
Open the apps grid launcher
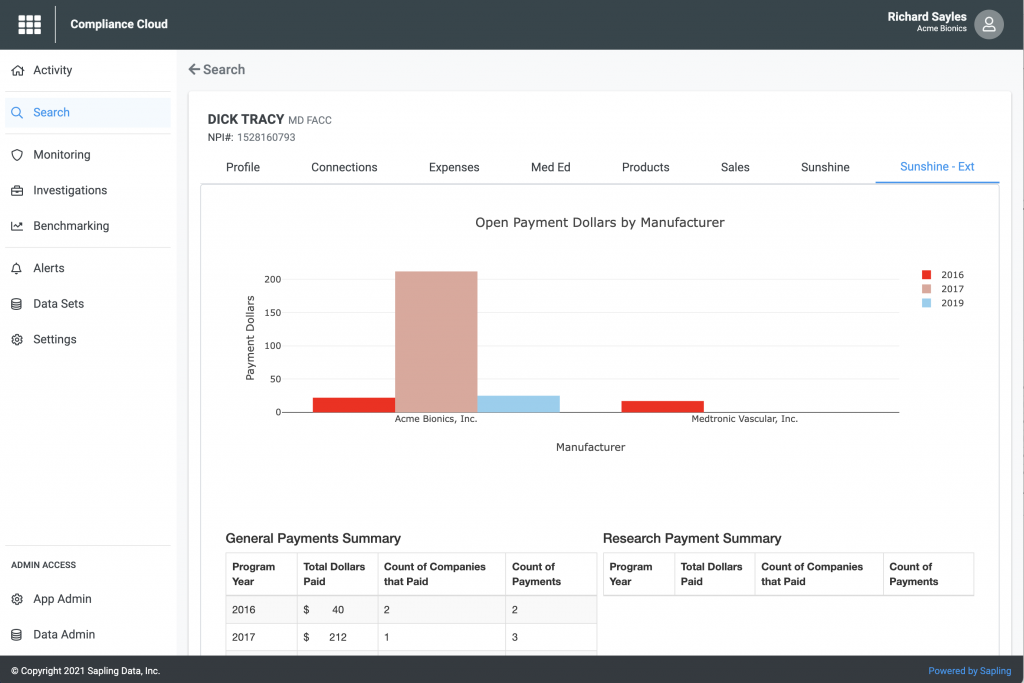point(29,24)
